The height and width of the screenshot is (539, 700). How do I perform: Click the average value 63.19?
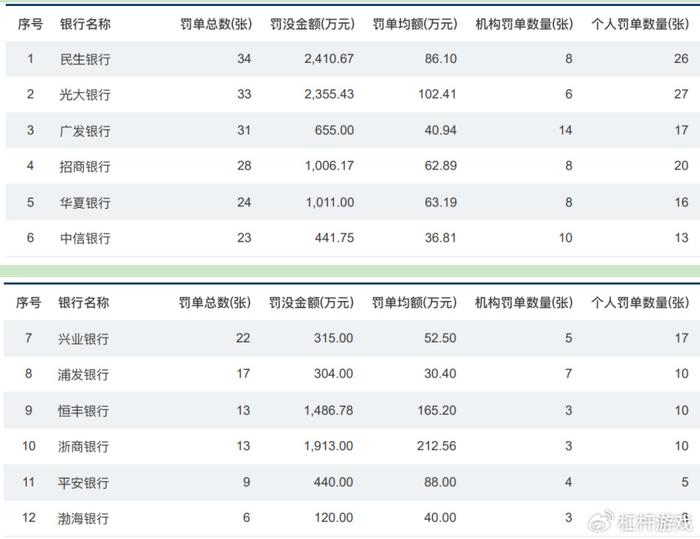(x=441, y=202)
